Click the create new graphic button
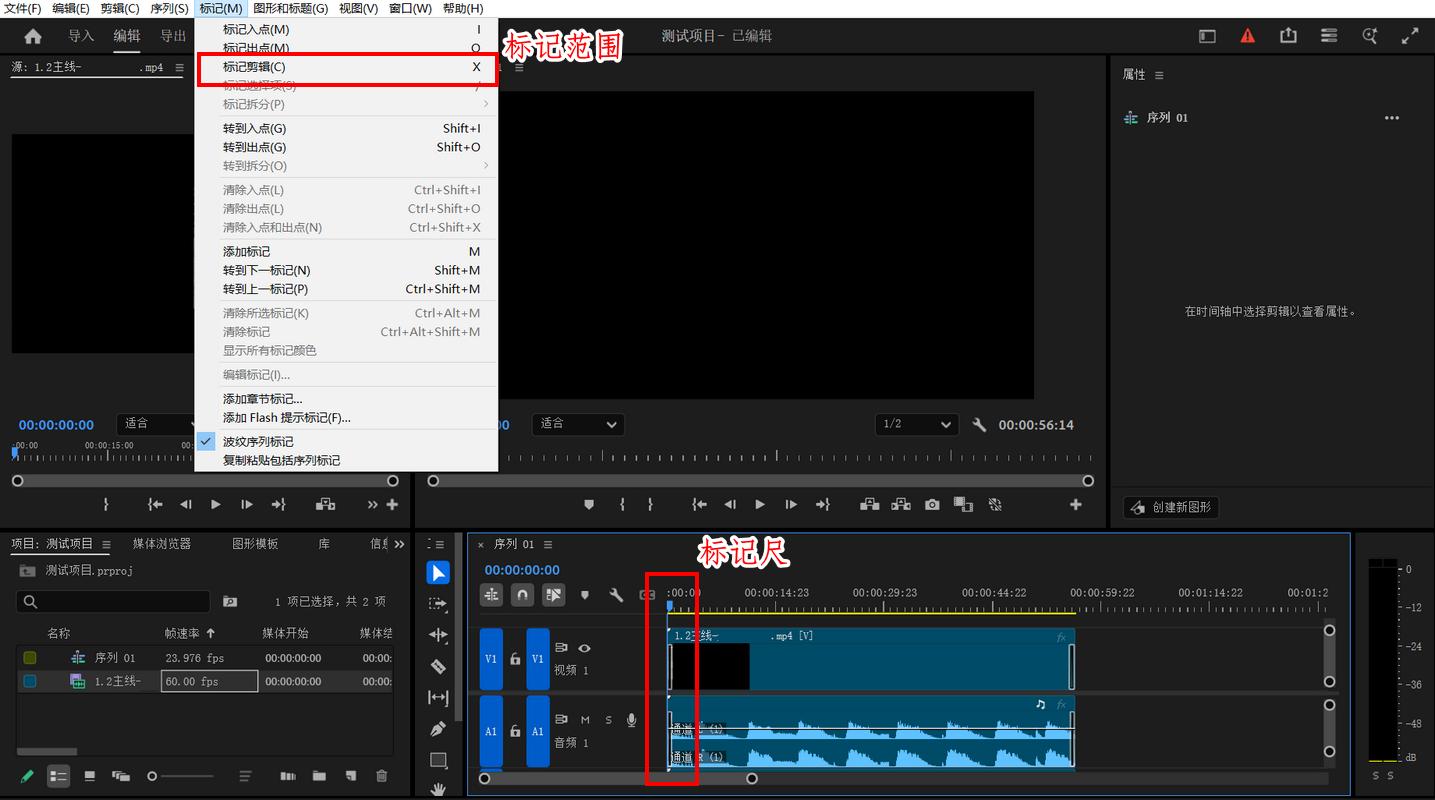Viewport: 1435px width, 800px height. [1171, 507]
